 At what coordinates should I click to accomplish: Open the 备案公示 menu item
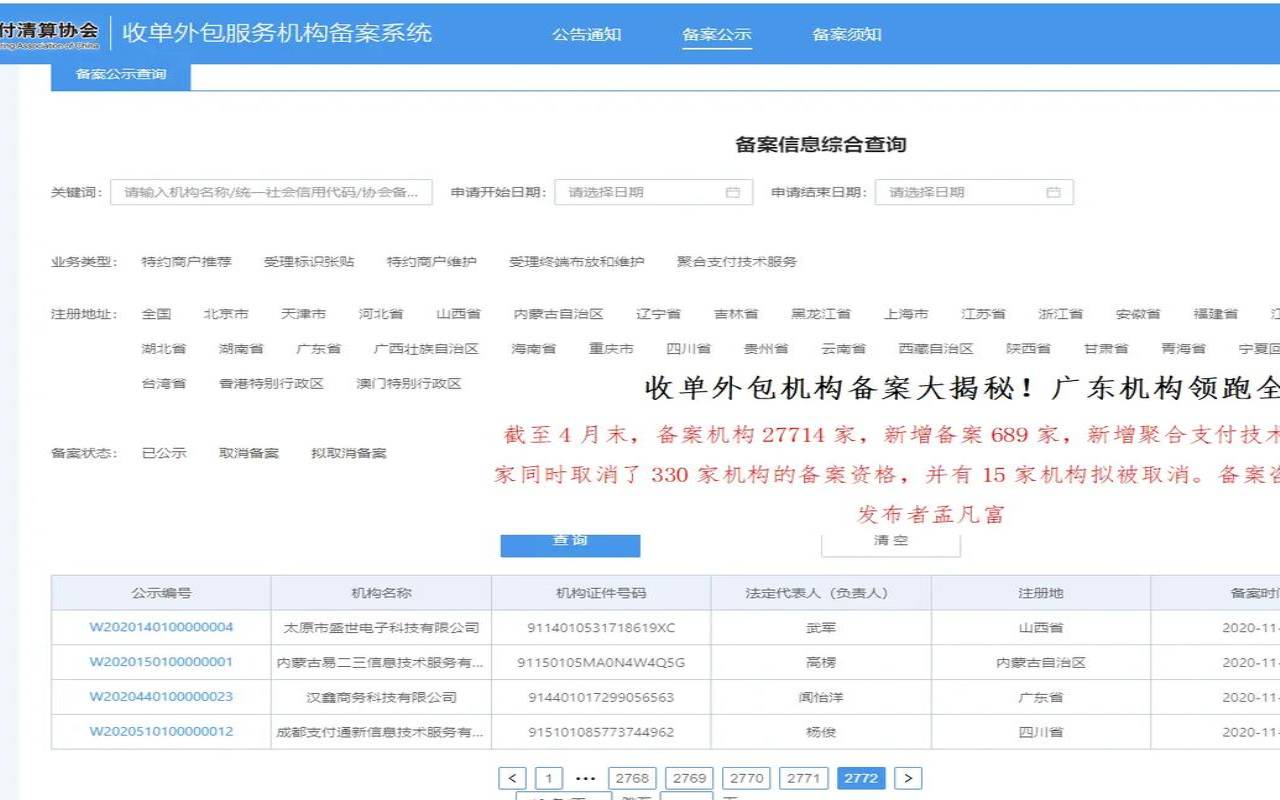[x=717, y=34]
